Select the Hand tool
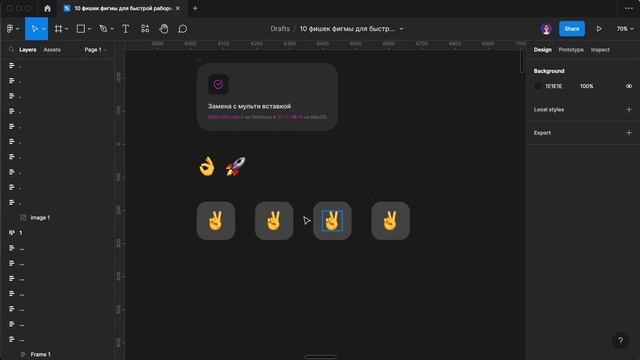 (x=164, y=29)
